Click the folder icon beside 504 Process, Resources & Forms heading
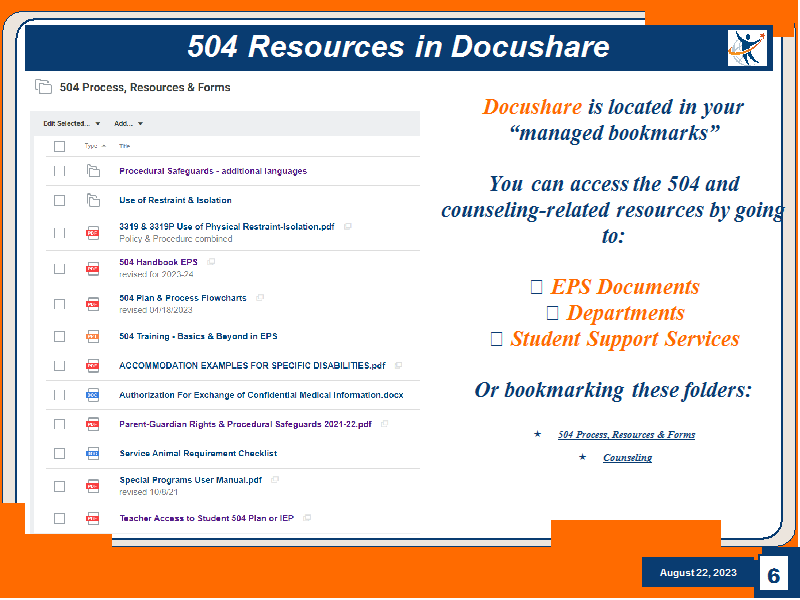 coord(43,87)
